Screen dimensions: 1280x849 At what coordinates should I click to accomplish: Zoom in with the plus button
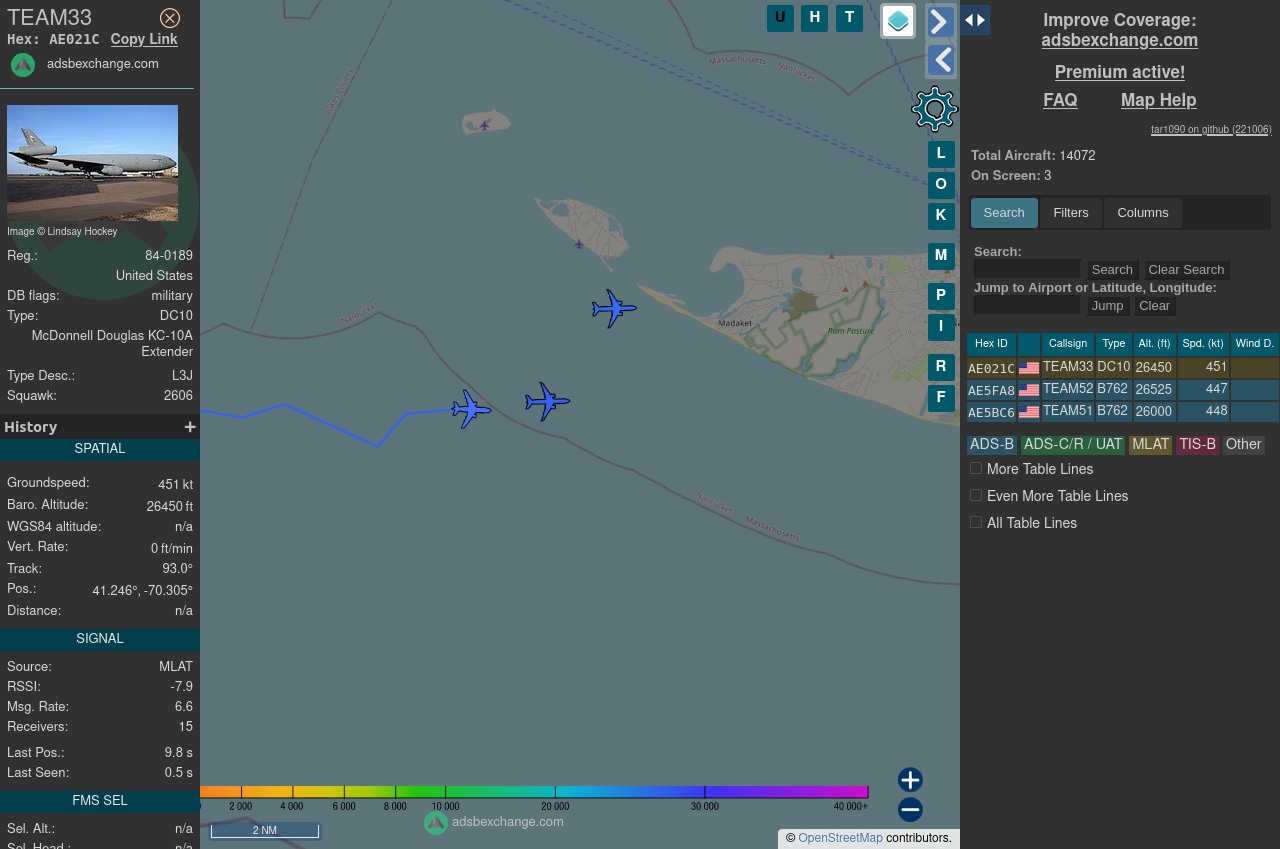click(x=910, y=780)
